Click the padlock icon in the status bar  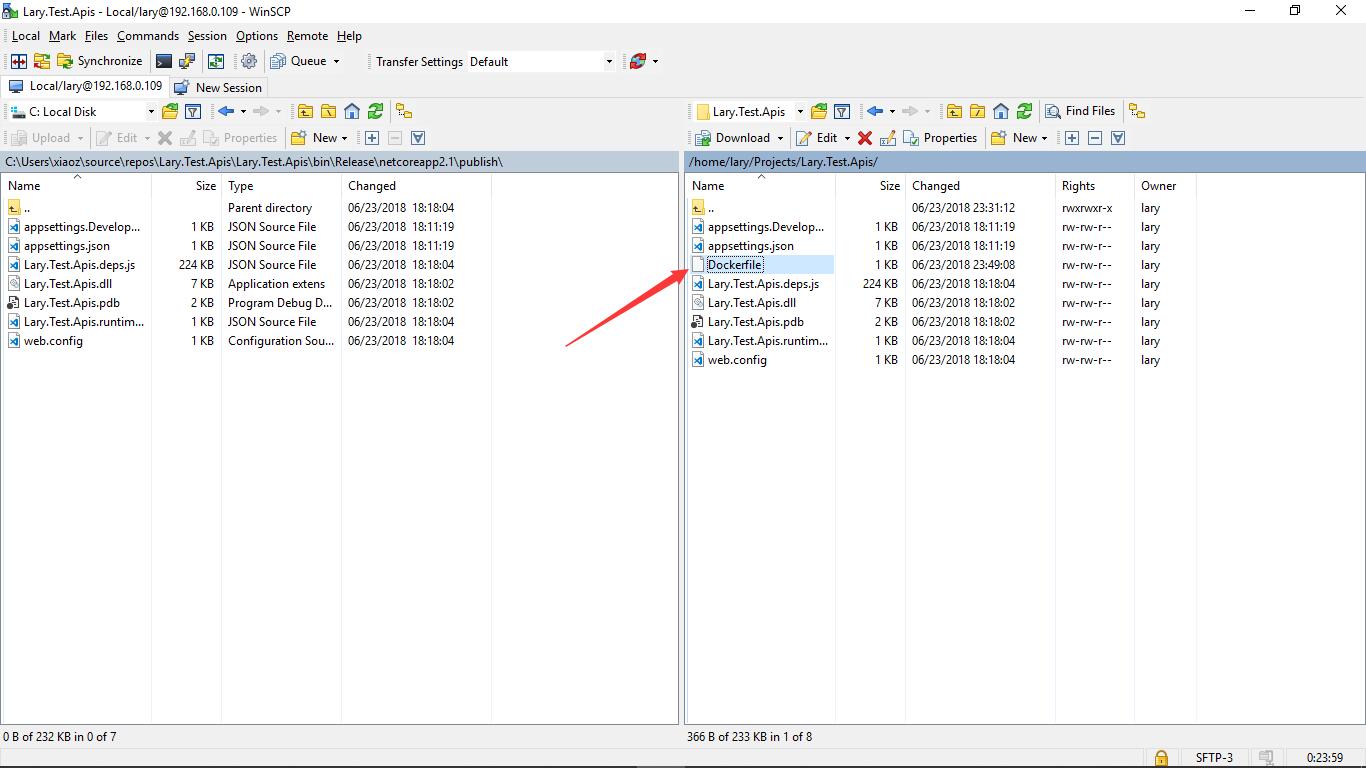point(1161,758)
